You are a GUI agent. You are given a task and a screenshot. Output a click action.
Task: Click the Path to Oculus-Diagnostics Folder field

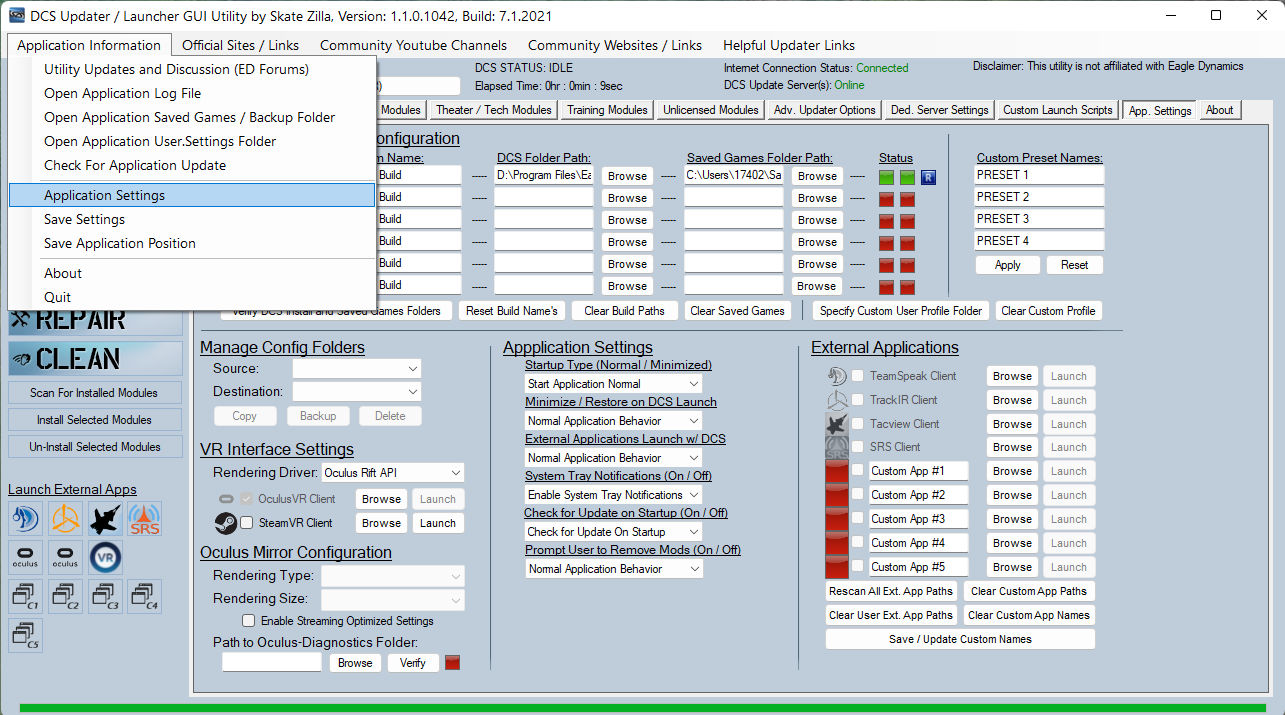click(x=272, y=662)
